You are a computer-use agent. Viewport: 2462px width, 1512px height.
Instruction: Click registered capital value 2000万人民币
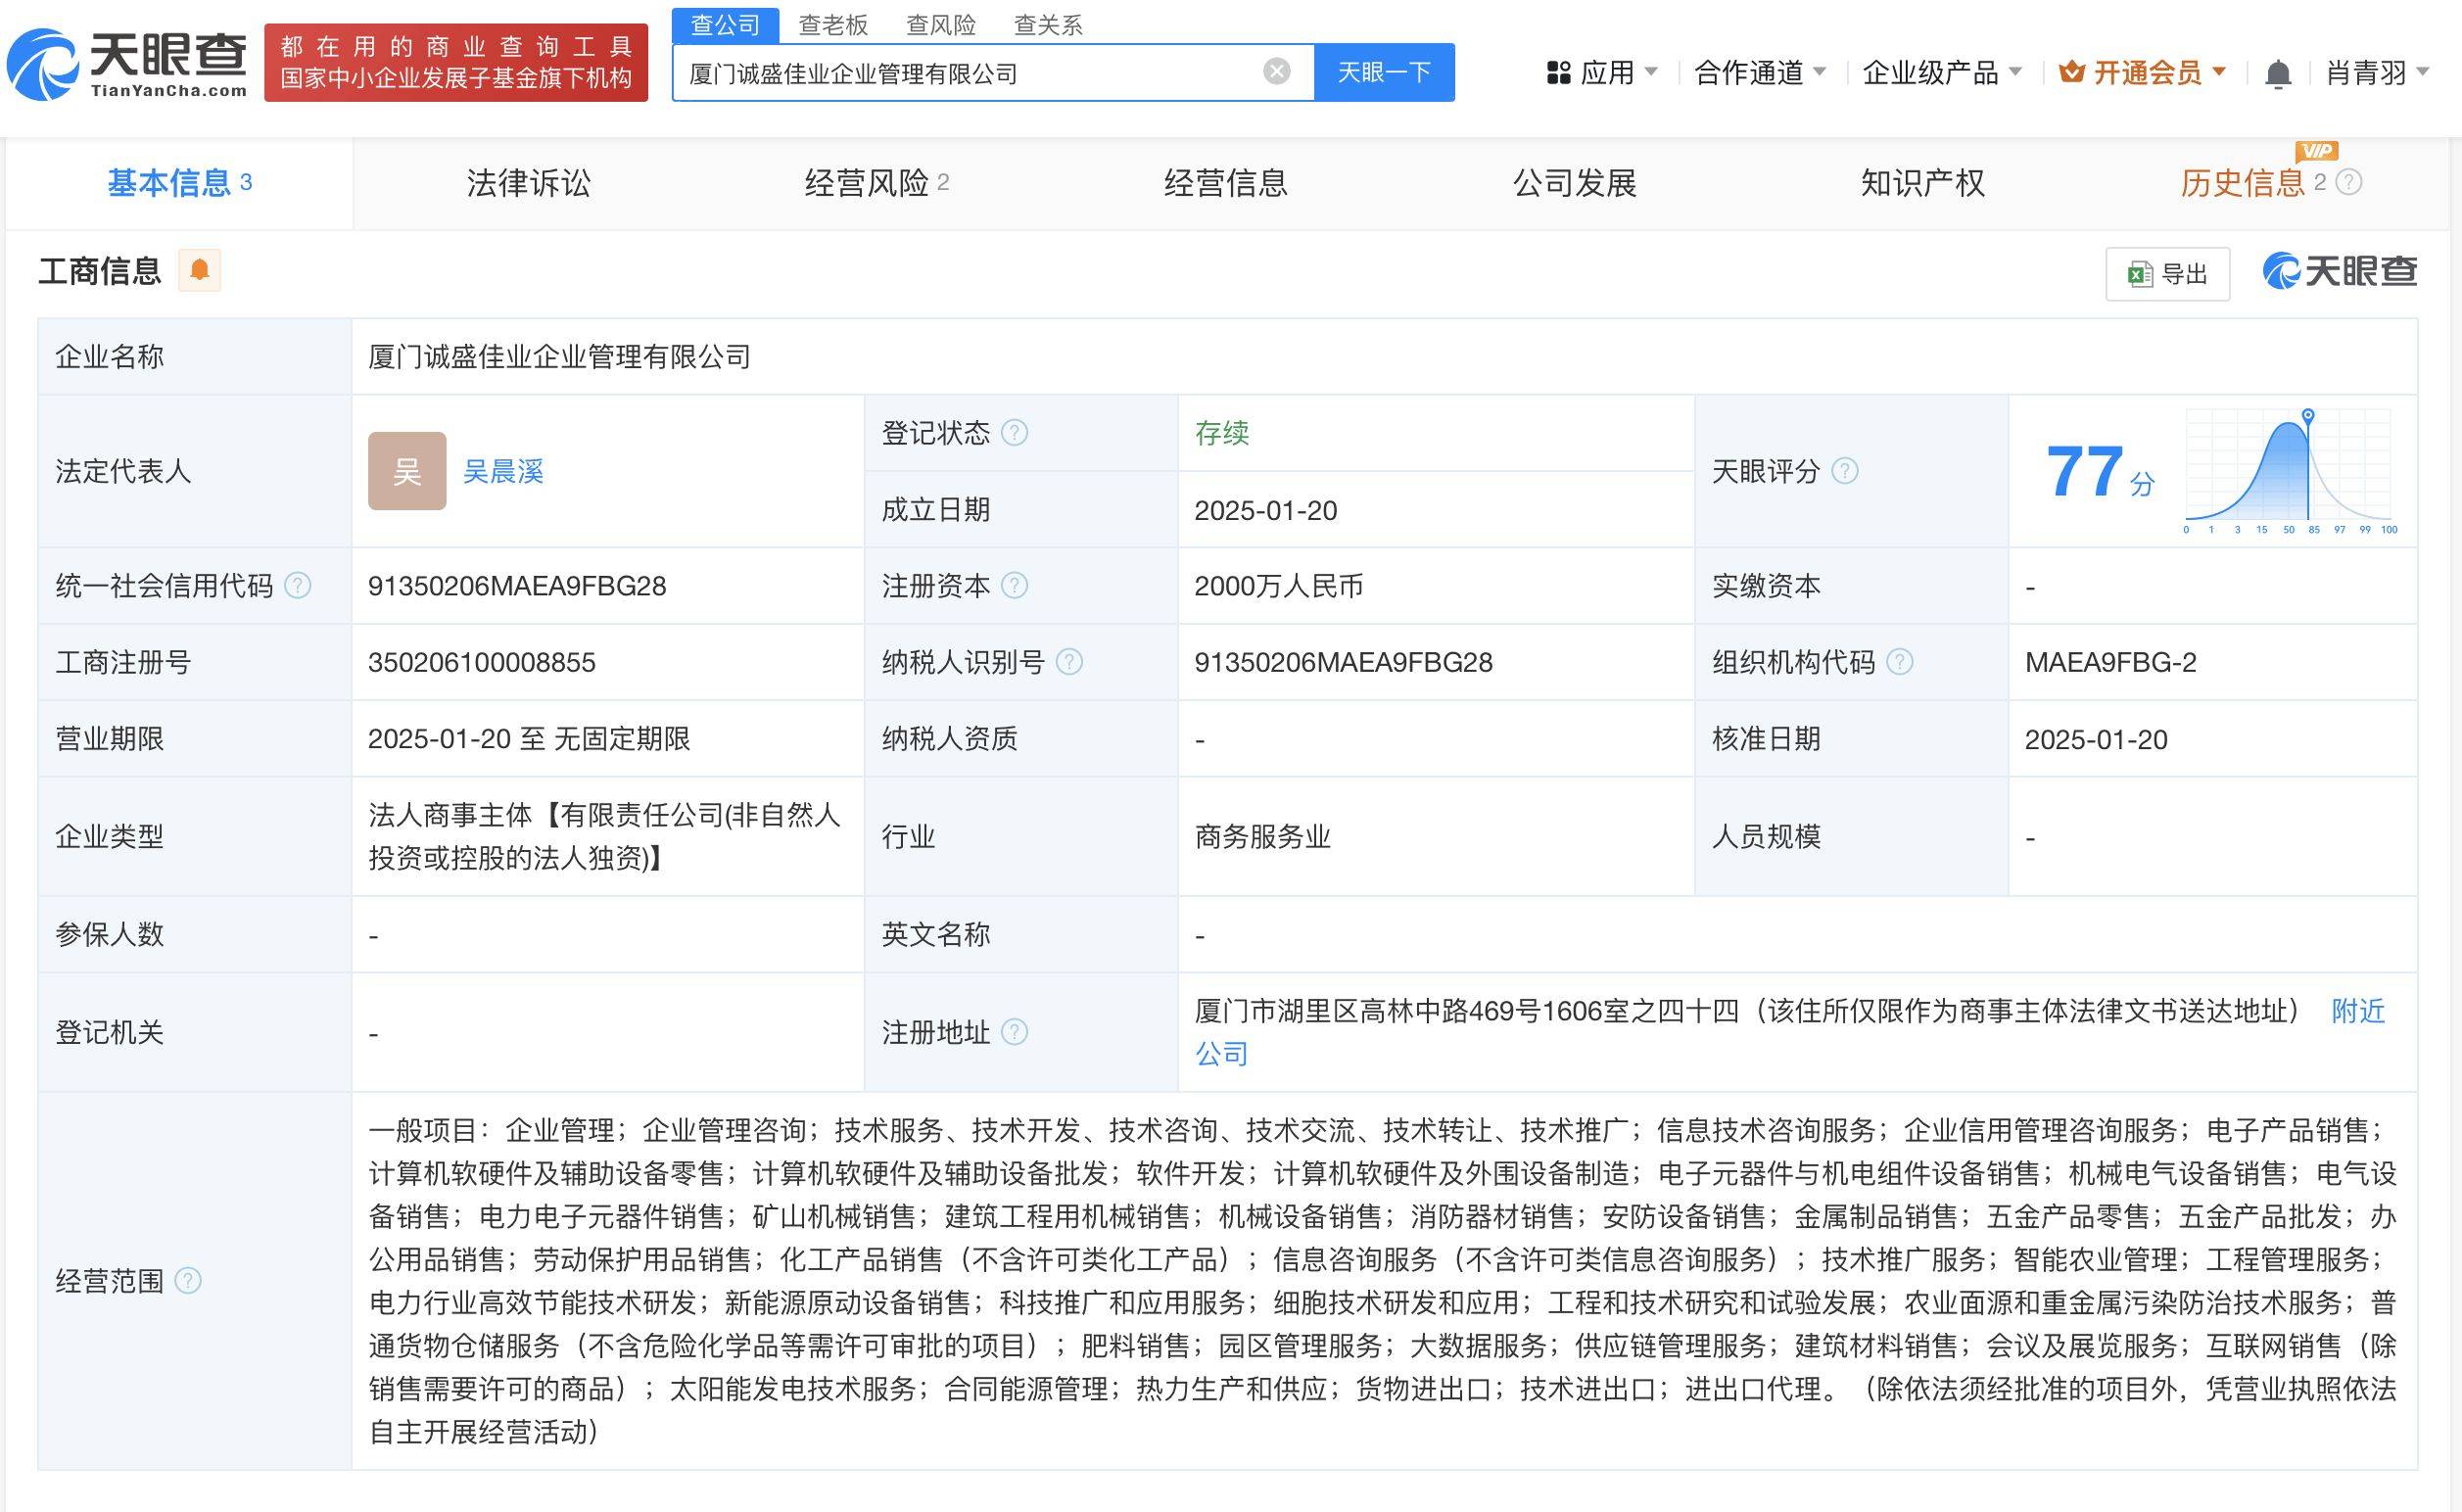click(x=1278, y=586)
